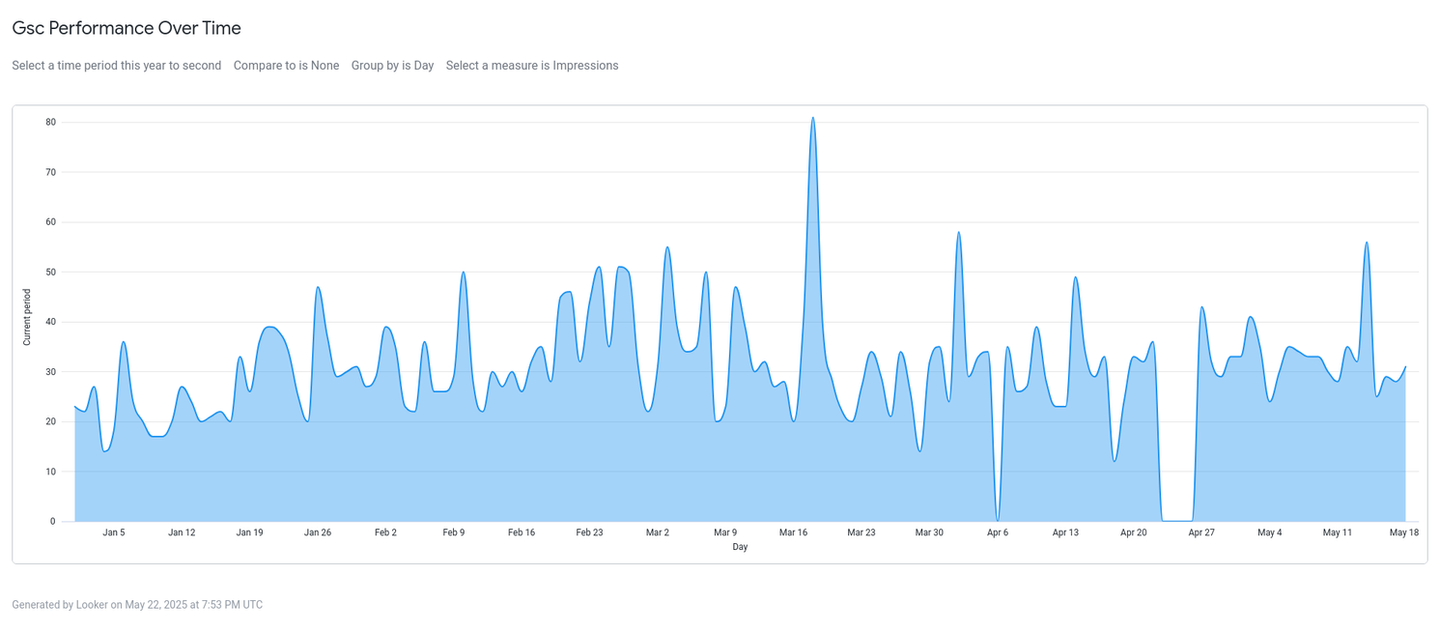Click the 10 y-axis tick value
Image resolution: width=1440 pixels, height=633 pixels.
tap(50, 472)
